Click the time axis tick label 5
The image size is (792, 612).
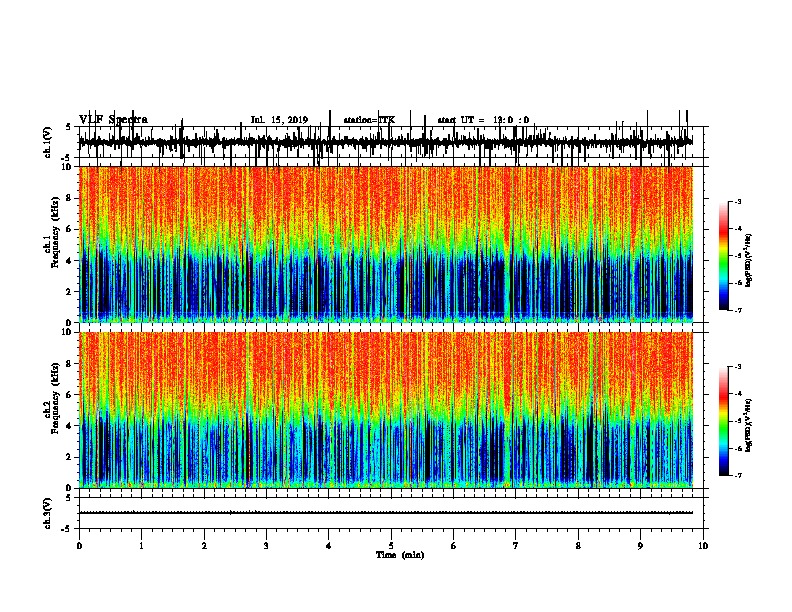(391, 546)
